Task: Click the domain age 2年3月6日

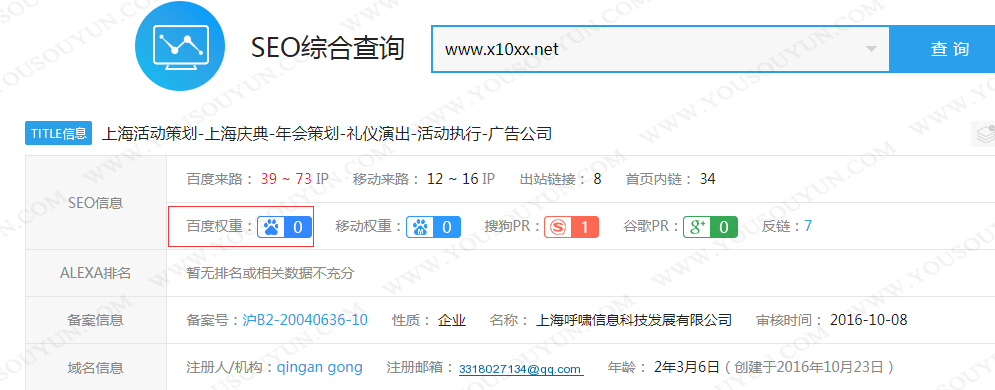Action: coord(687,367)
